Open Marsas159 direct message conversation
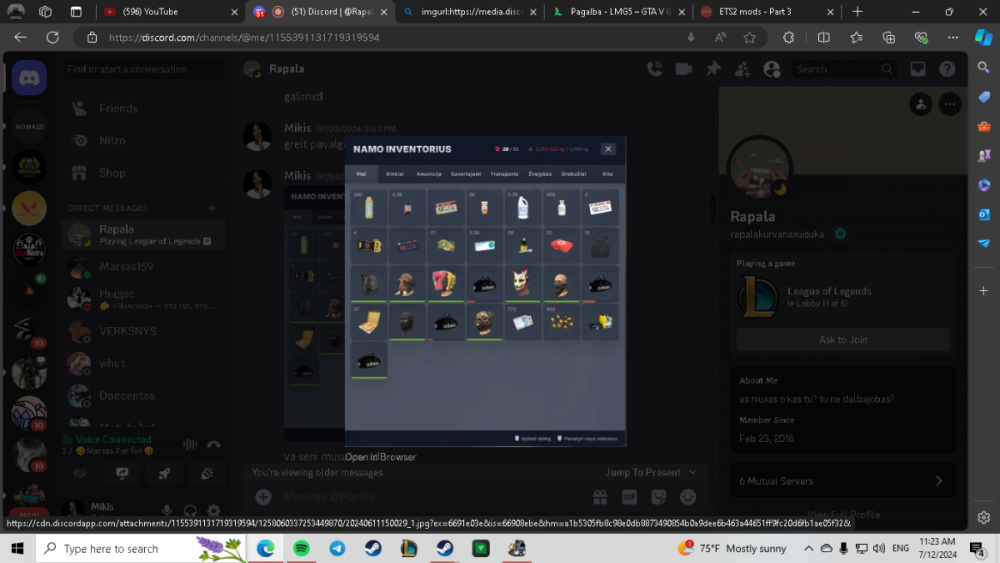The height and width of the screenshot is (563, 1000). (143, 267)
